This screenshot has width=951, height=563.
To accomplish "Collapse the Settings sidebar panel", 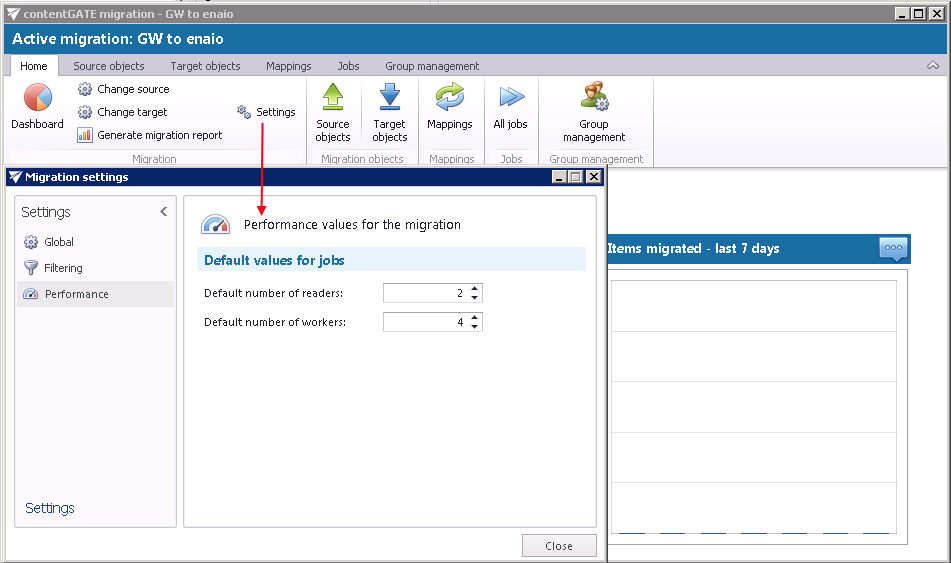I will pos(164,212).
